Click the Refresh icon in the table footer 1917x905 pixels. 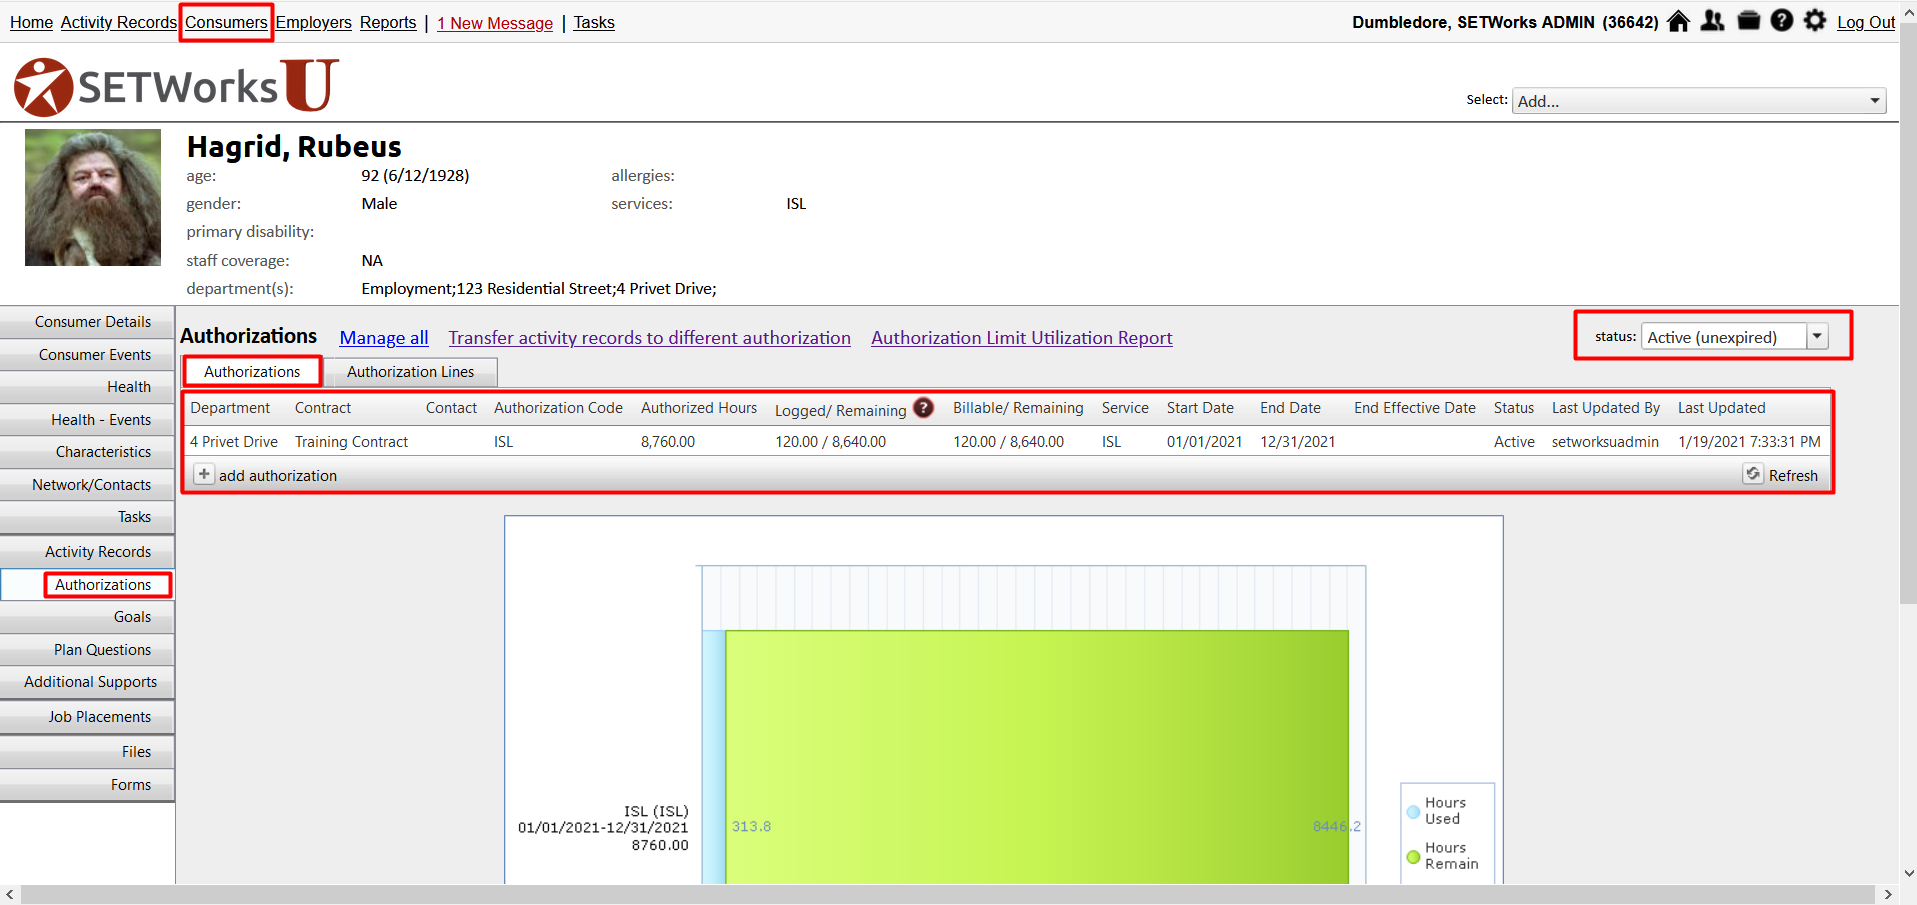pyautogui.click(x=1753, y=474)
